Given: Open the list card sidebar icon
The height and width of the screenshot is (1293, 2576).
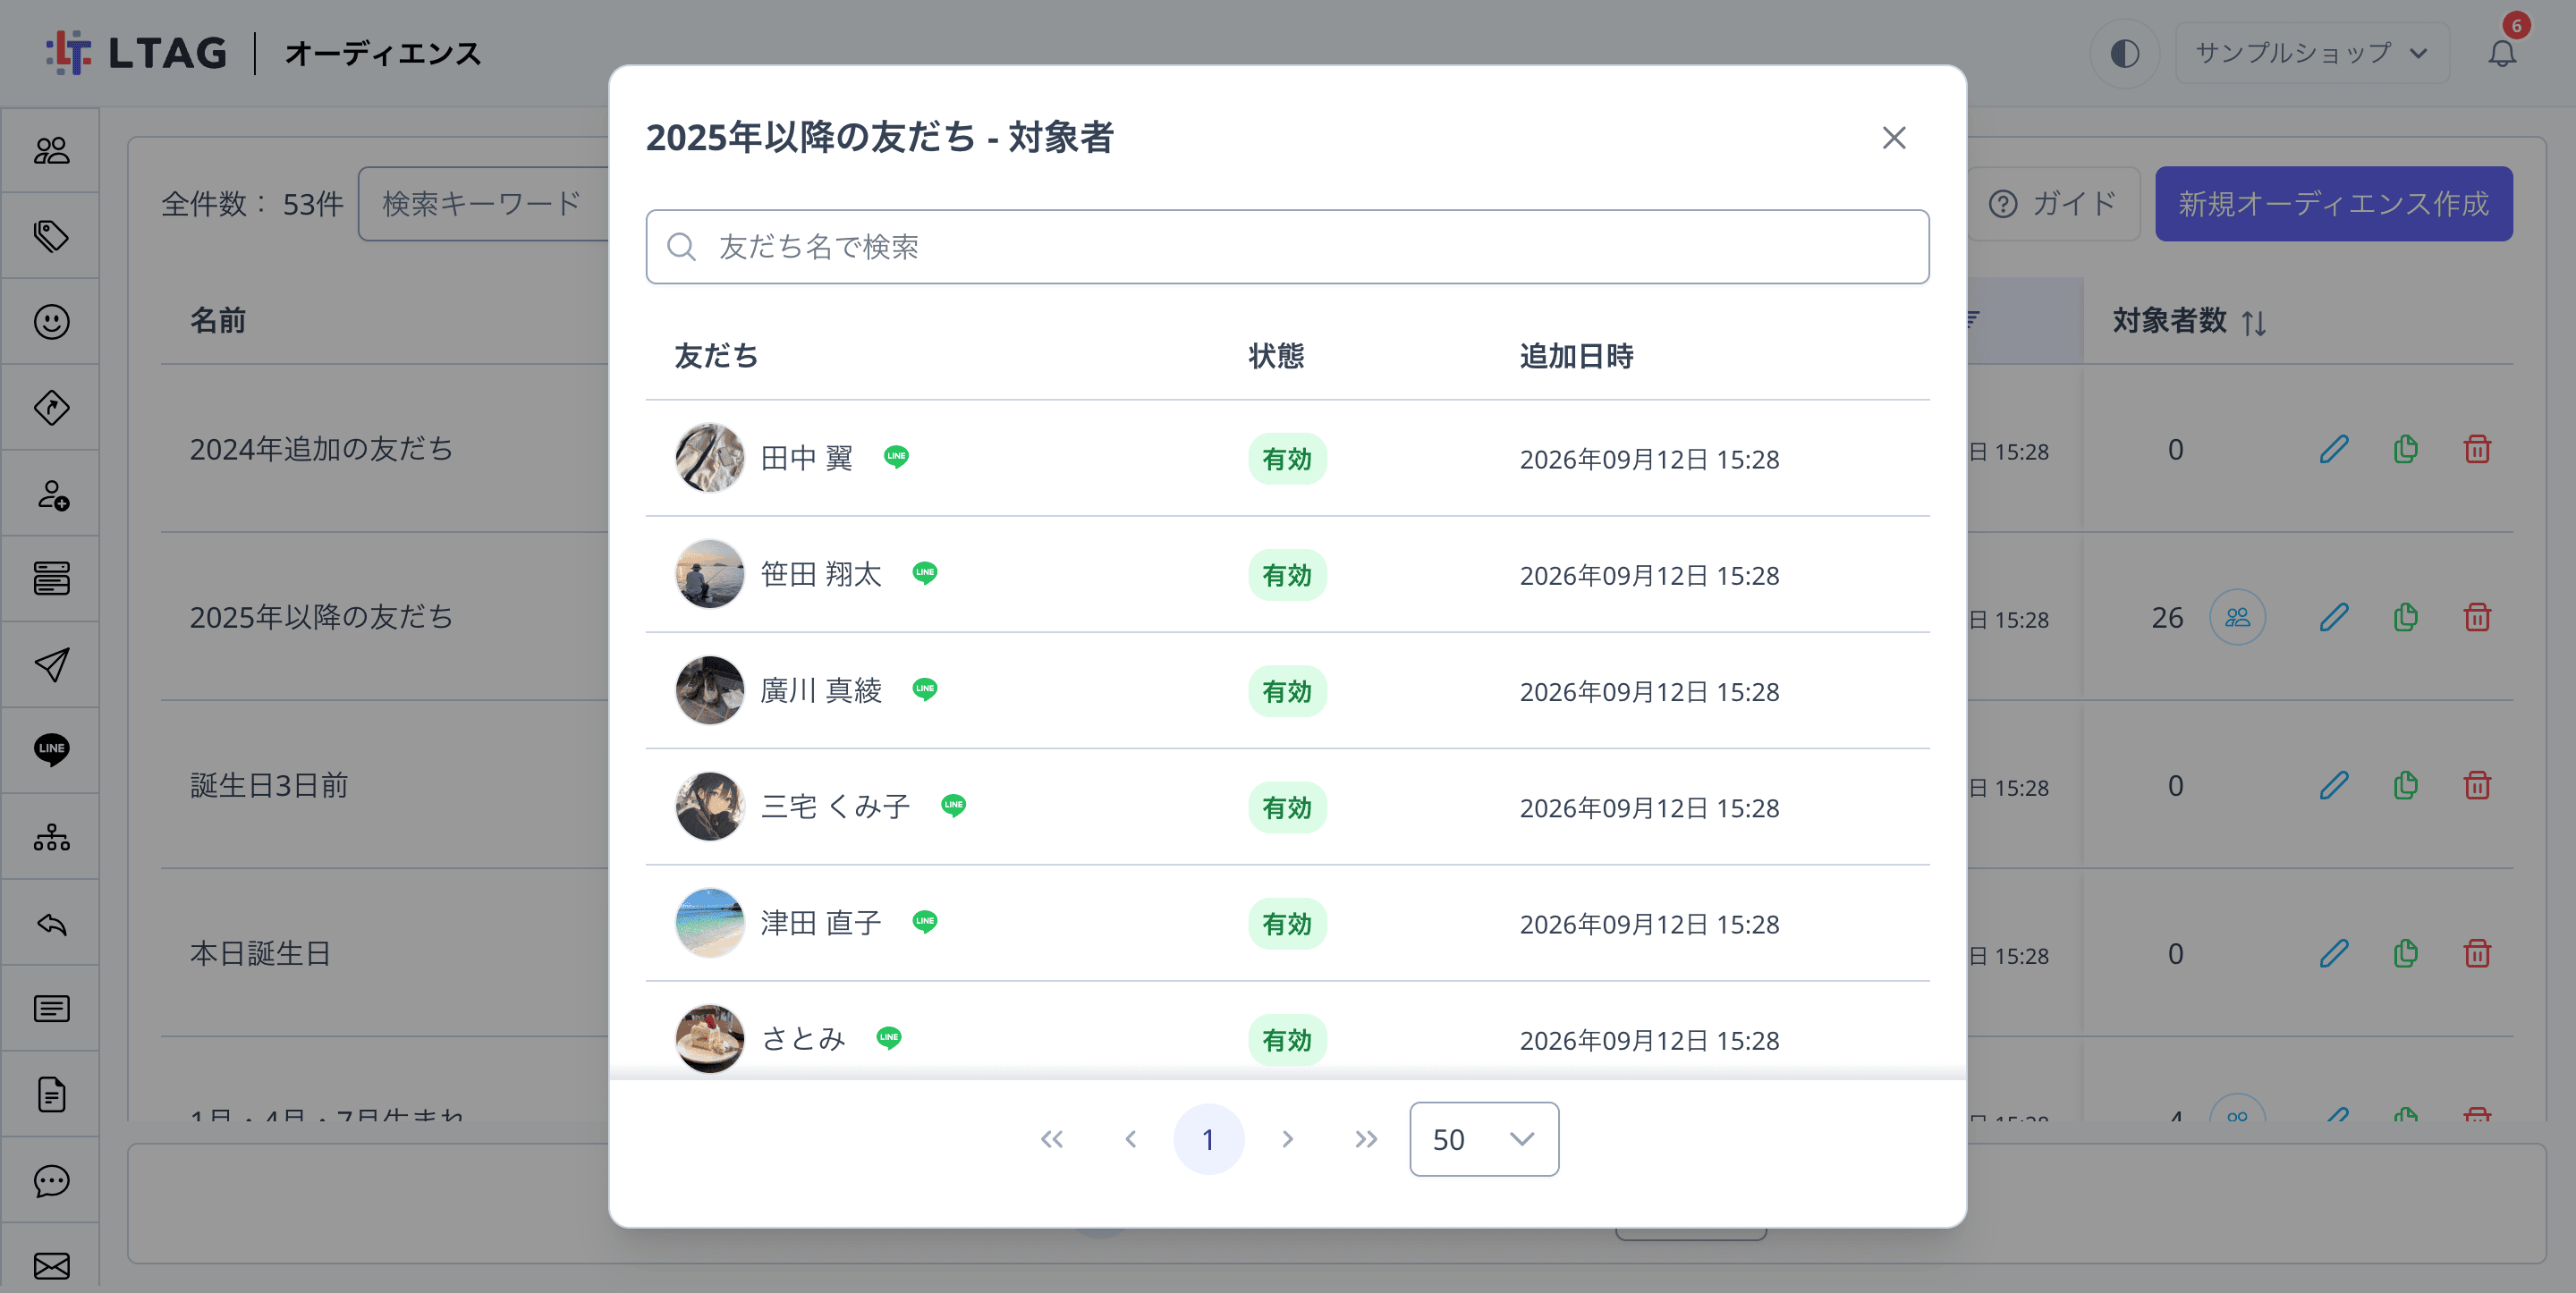Looking at the screenshot, I should pyautogui.click(x=51, y=1009).
